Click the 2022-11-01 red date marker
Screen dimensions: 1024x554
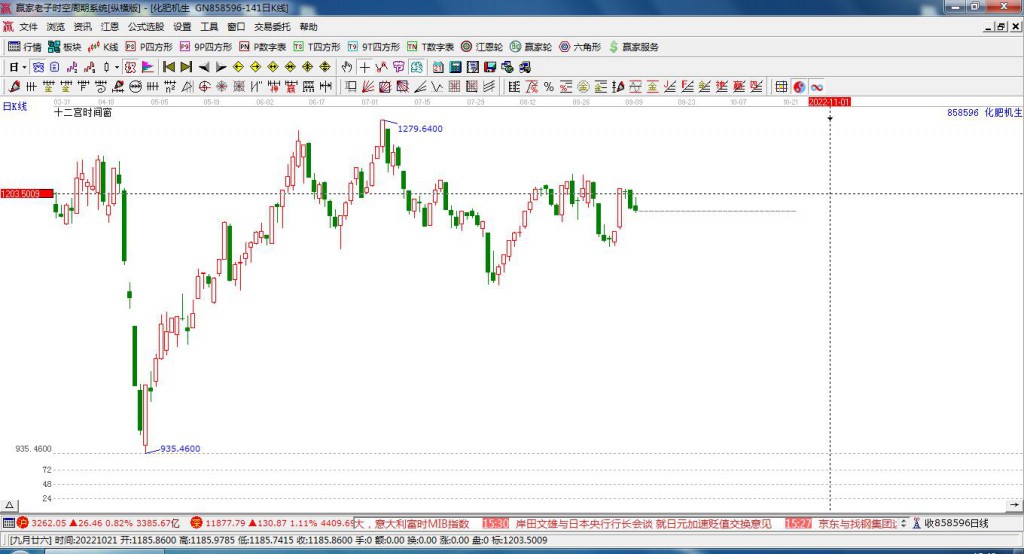[x=829, y=103]
